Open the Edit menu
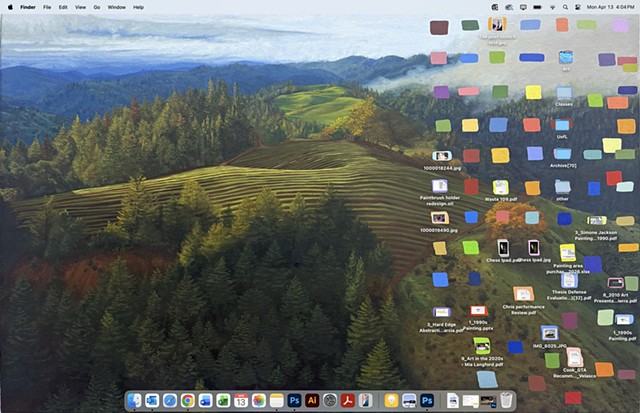Viewport: 640px width, 413px height. point(63,7)
